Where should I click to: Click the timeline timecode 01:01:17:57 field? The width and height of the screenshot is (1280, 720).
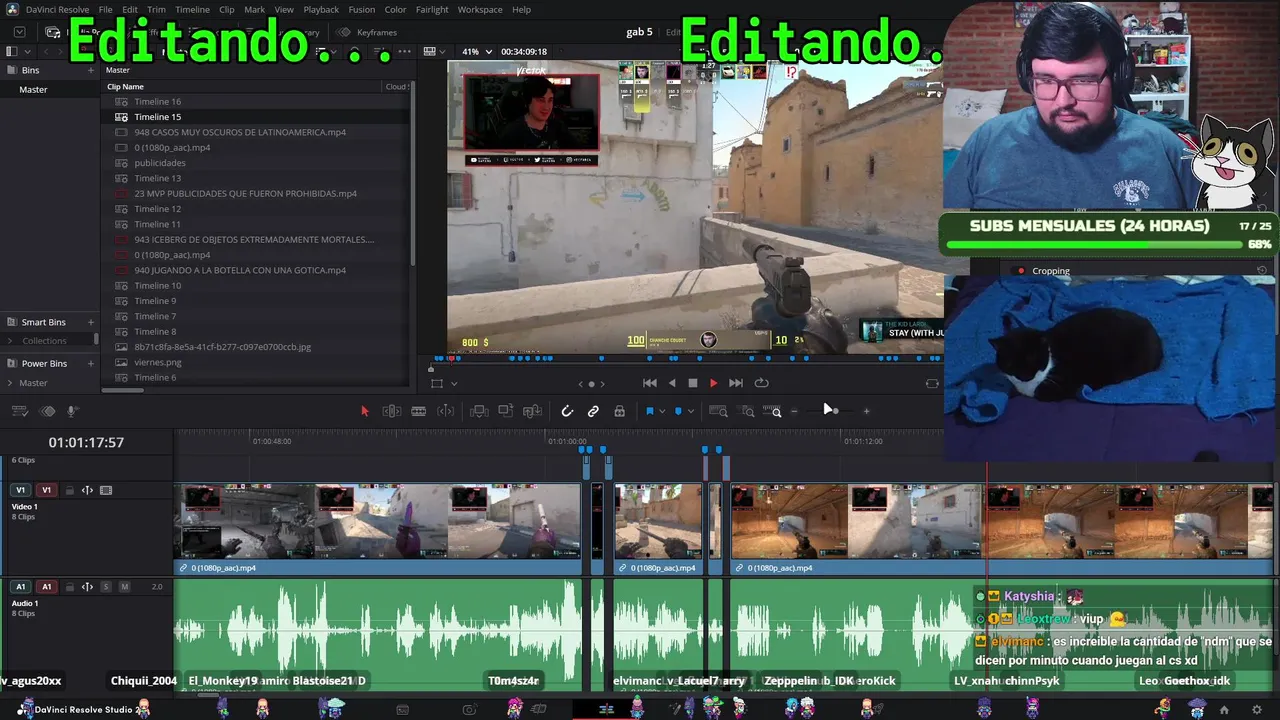pos(86,442)
